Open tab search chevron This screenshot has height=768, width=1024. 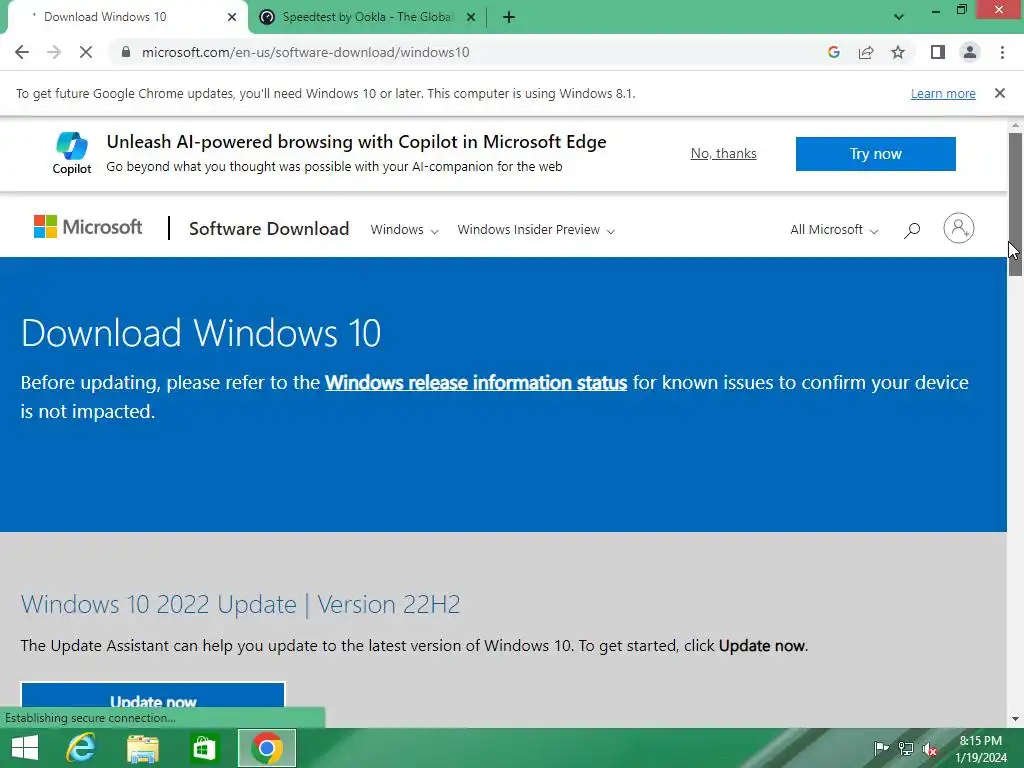tap(899, 17)
